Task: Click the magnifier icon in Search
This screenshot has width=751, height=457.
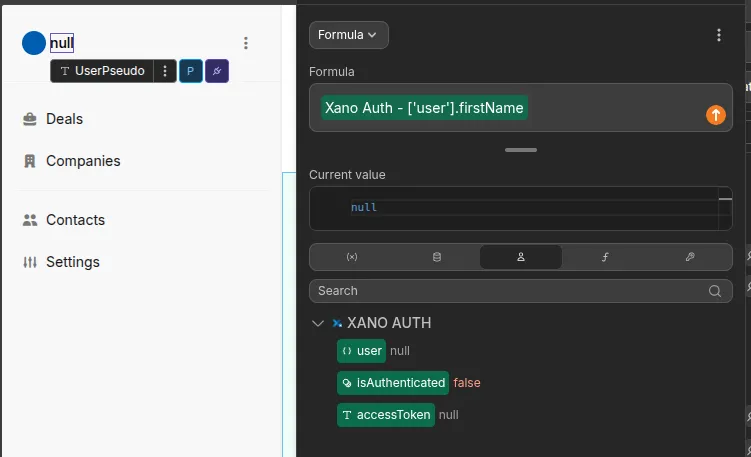Action: 715,291
